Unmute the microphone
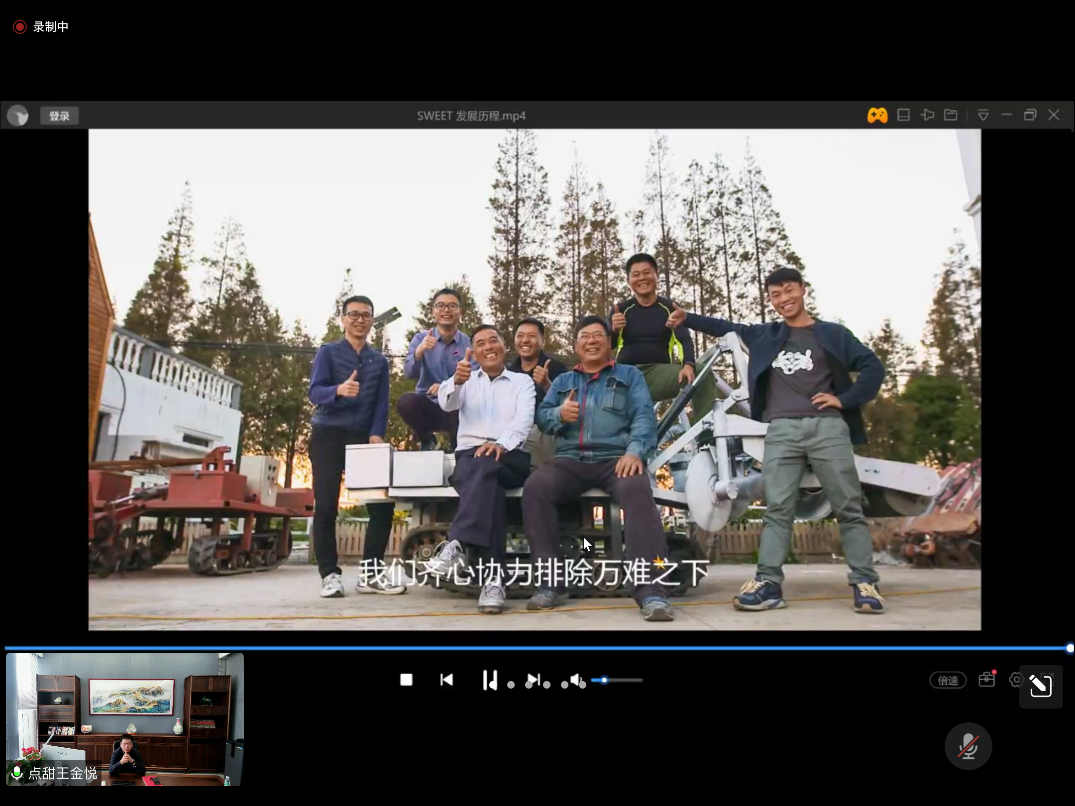The height and width of the screenshot is (806, 1075). tap(968, 746)
